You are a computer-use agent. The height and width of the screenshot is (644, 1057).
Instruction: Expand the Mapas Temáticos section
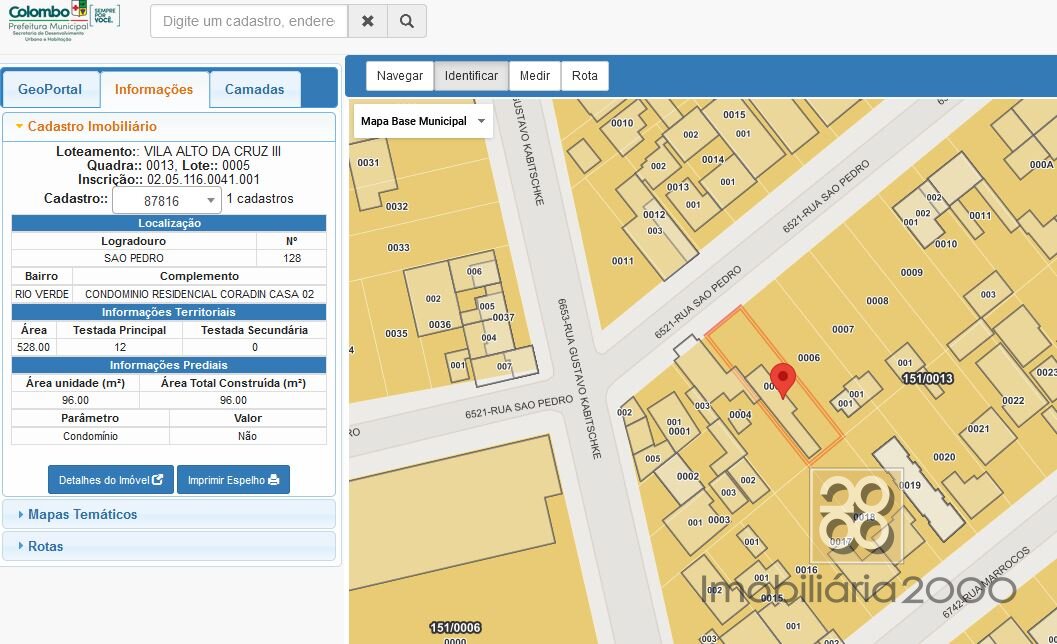[82, 514]
